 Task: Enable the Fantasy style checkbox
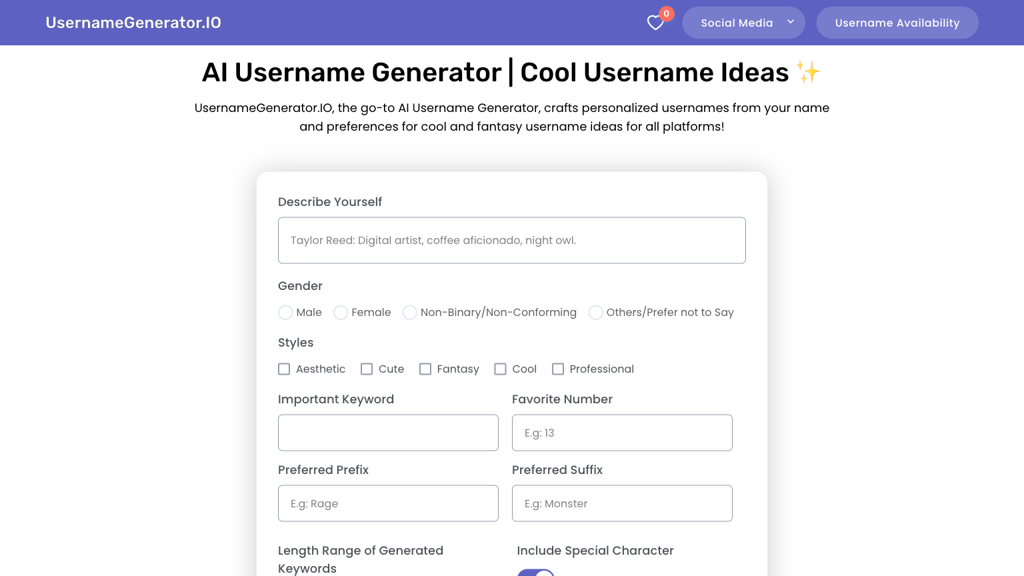pos(424,368)
